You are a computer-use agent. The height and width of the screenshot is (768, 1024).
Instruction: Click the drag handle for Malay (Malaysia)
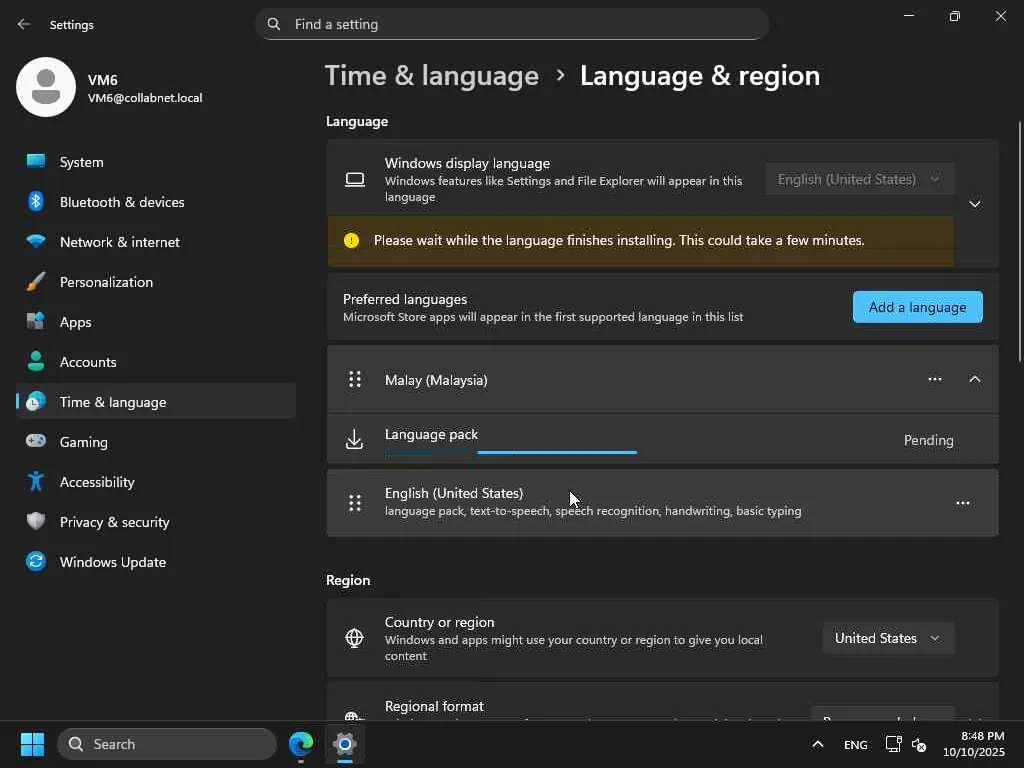tap(355, 379)
